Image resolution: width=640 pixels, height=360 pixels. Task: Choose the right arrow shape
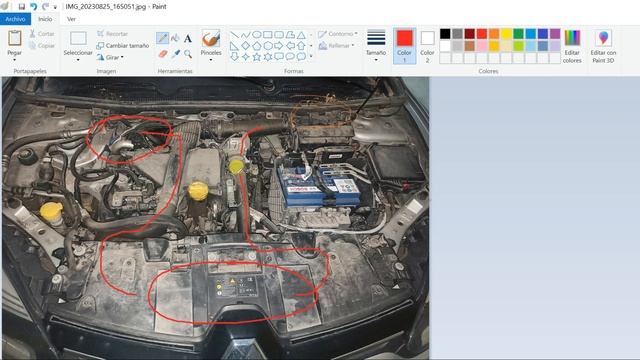[279, 46]
